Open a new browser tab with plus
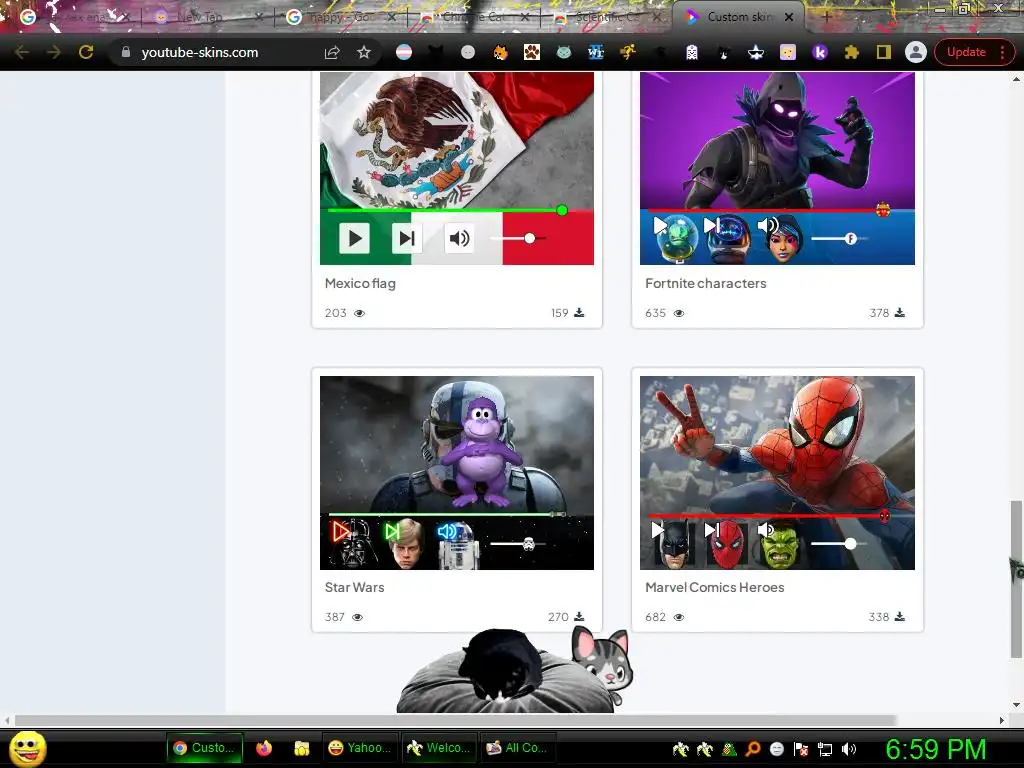Viewport: 1024px width, 768px height. click(826, 18)
